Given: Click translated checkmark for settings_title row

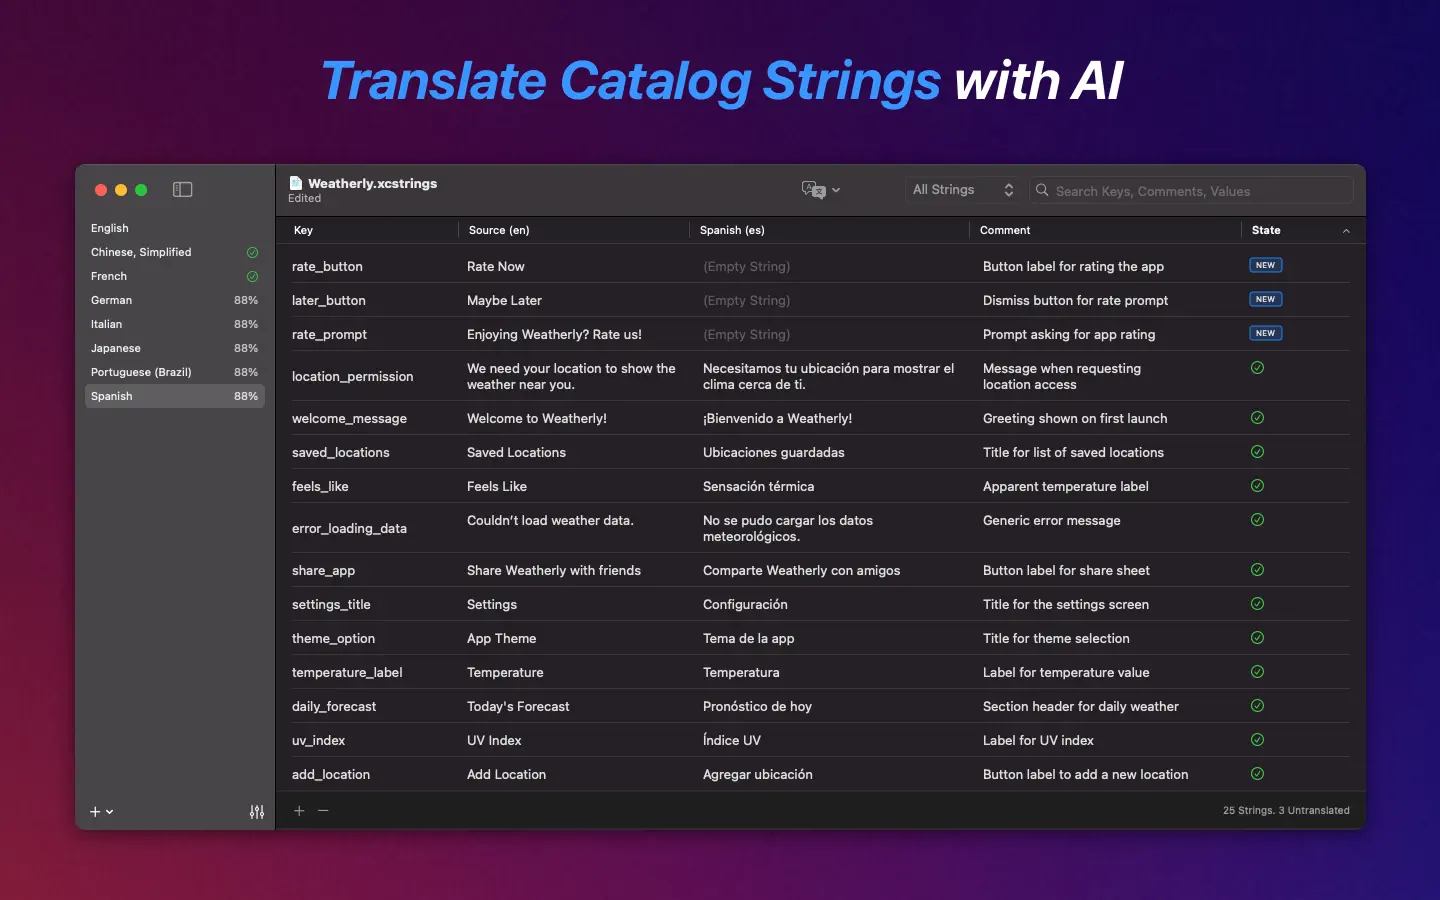Looking at the screenshot, I should point(1257,604).
